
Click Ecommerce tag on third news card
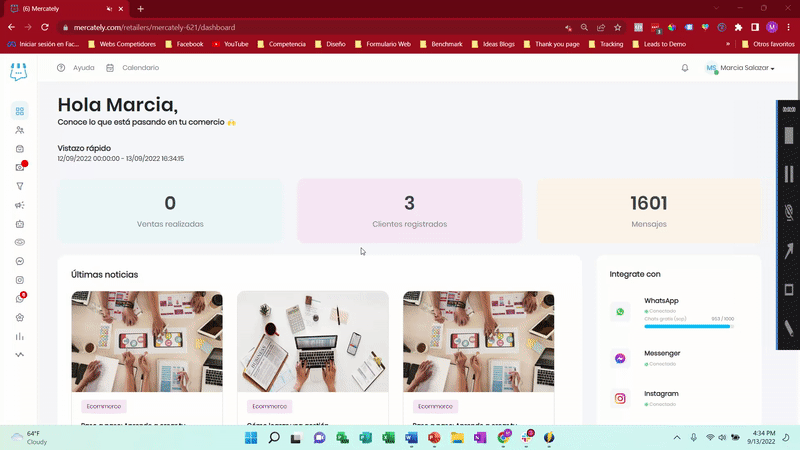click(435, 407)
